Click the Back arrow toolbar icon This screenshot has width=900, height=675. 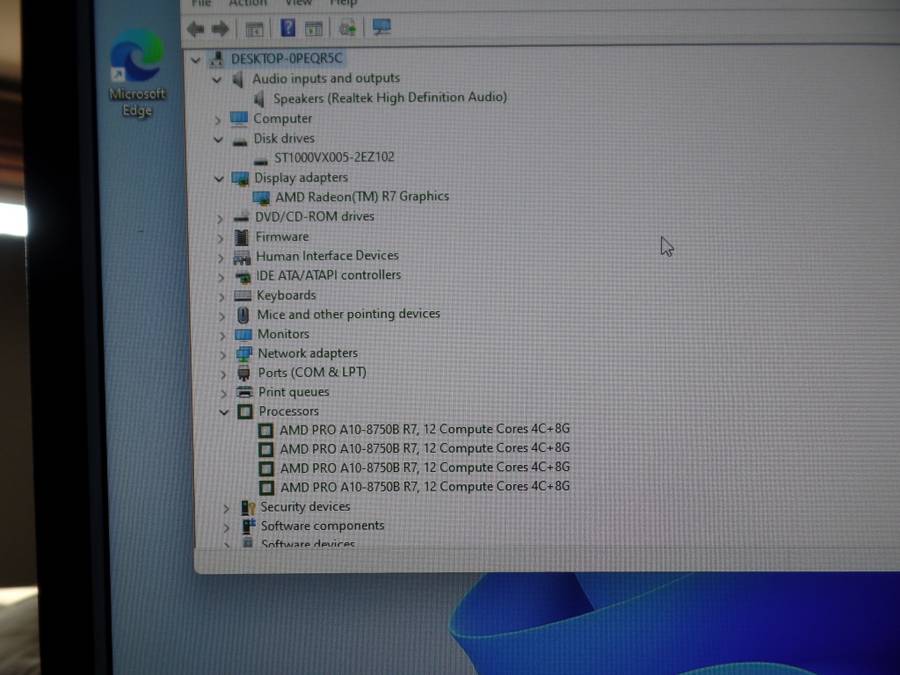196,29
